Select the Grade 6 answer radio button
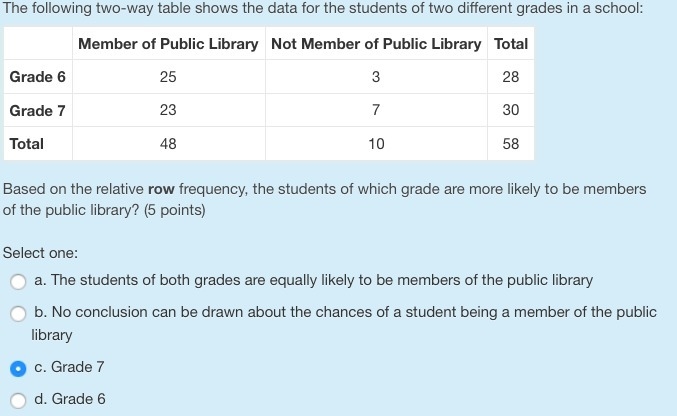The width and height of the screenshot is (677, 416). (18, 400)
